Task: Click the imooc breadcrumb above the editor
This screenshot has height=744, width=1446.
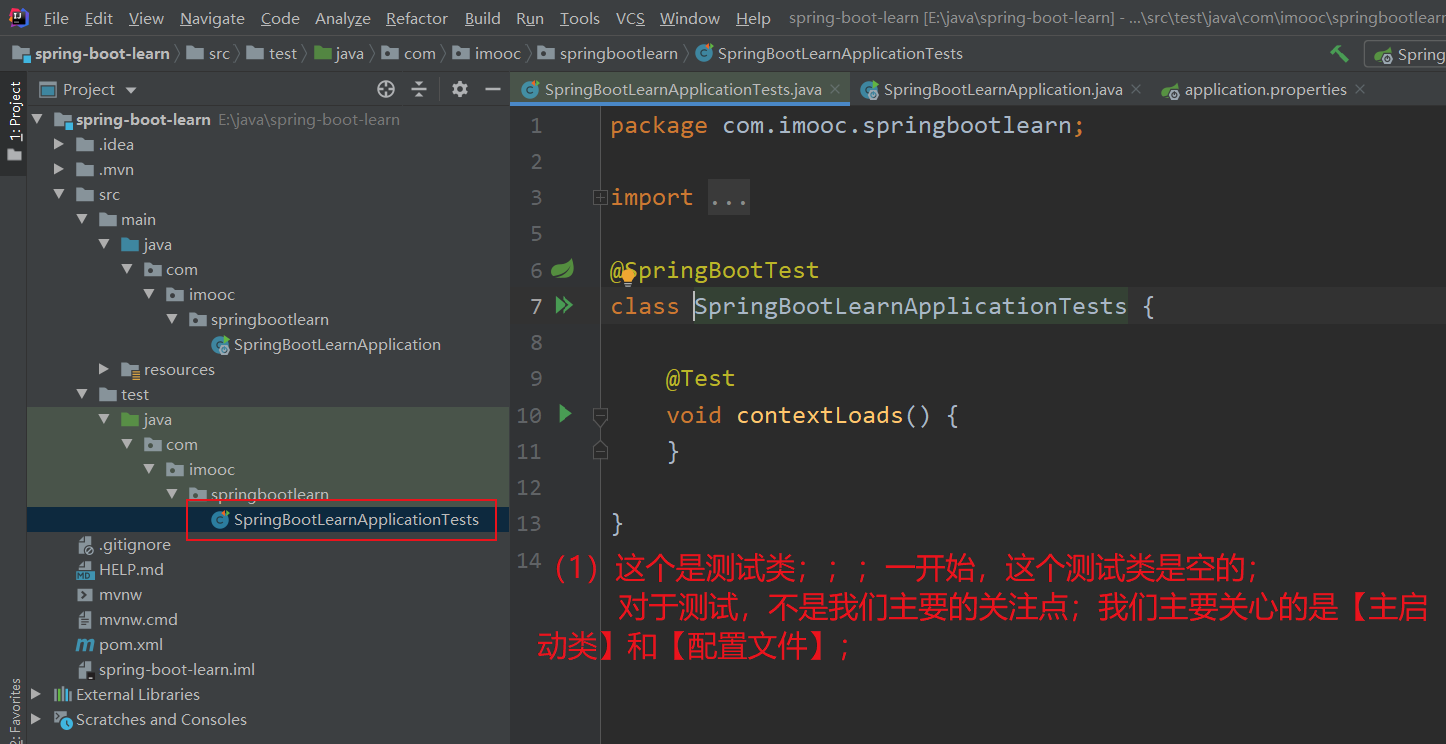Action: [x=486, y=53]
